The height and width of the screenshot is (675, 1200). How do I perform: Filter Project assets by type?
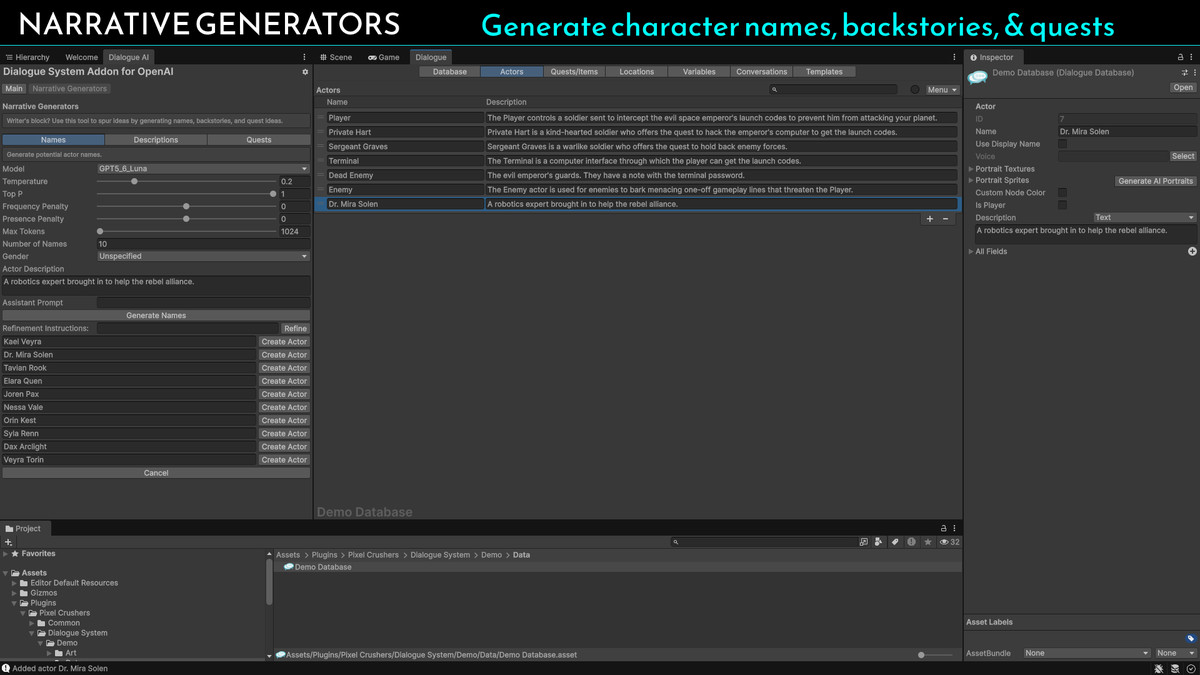click(x=879, y=542)
